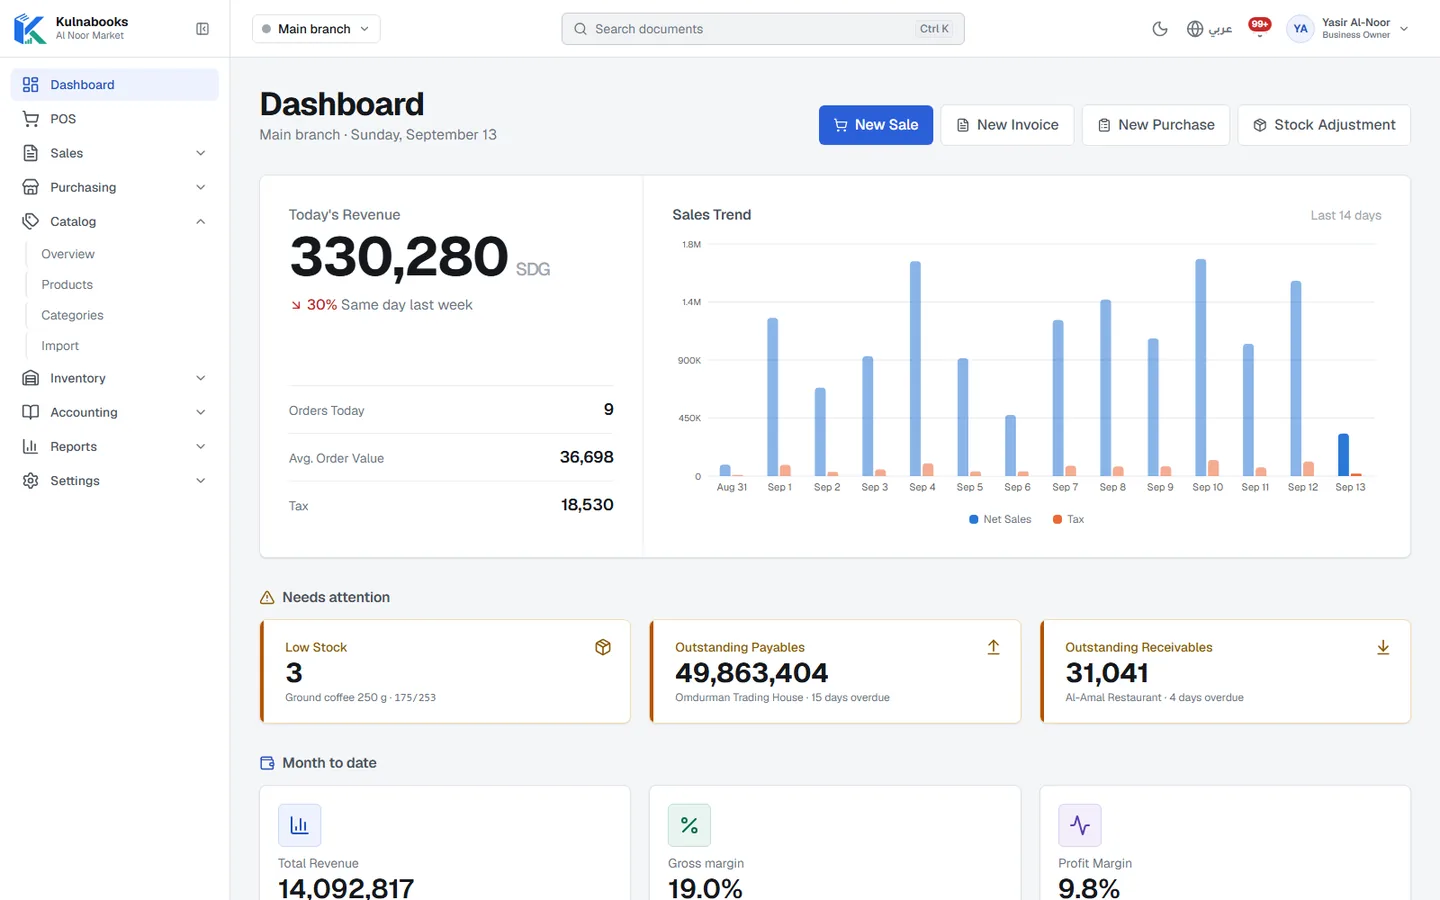Click the New Sale button

[x=876, y=125]
